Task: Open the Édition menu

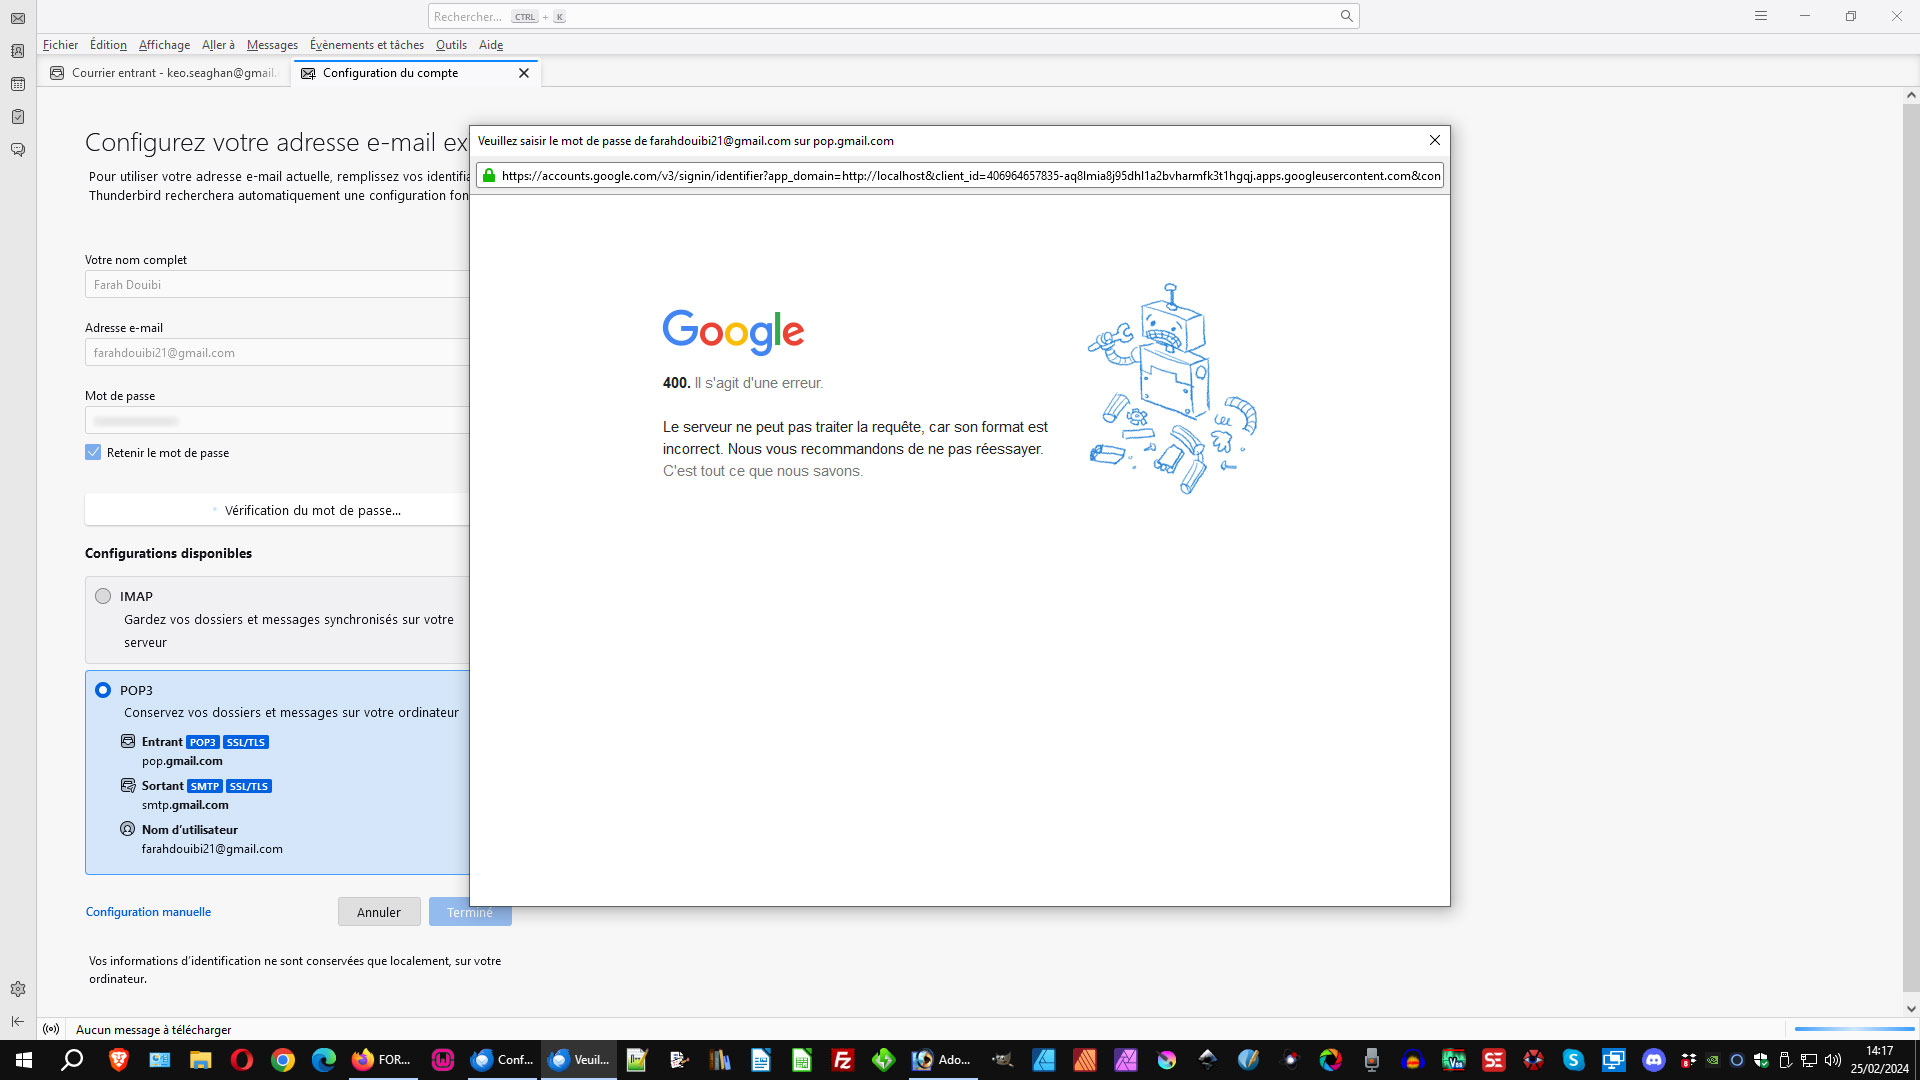Action: tap(108, 45)
